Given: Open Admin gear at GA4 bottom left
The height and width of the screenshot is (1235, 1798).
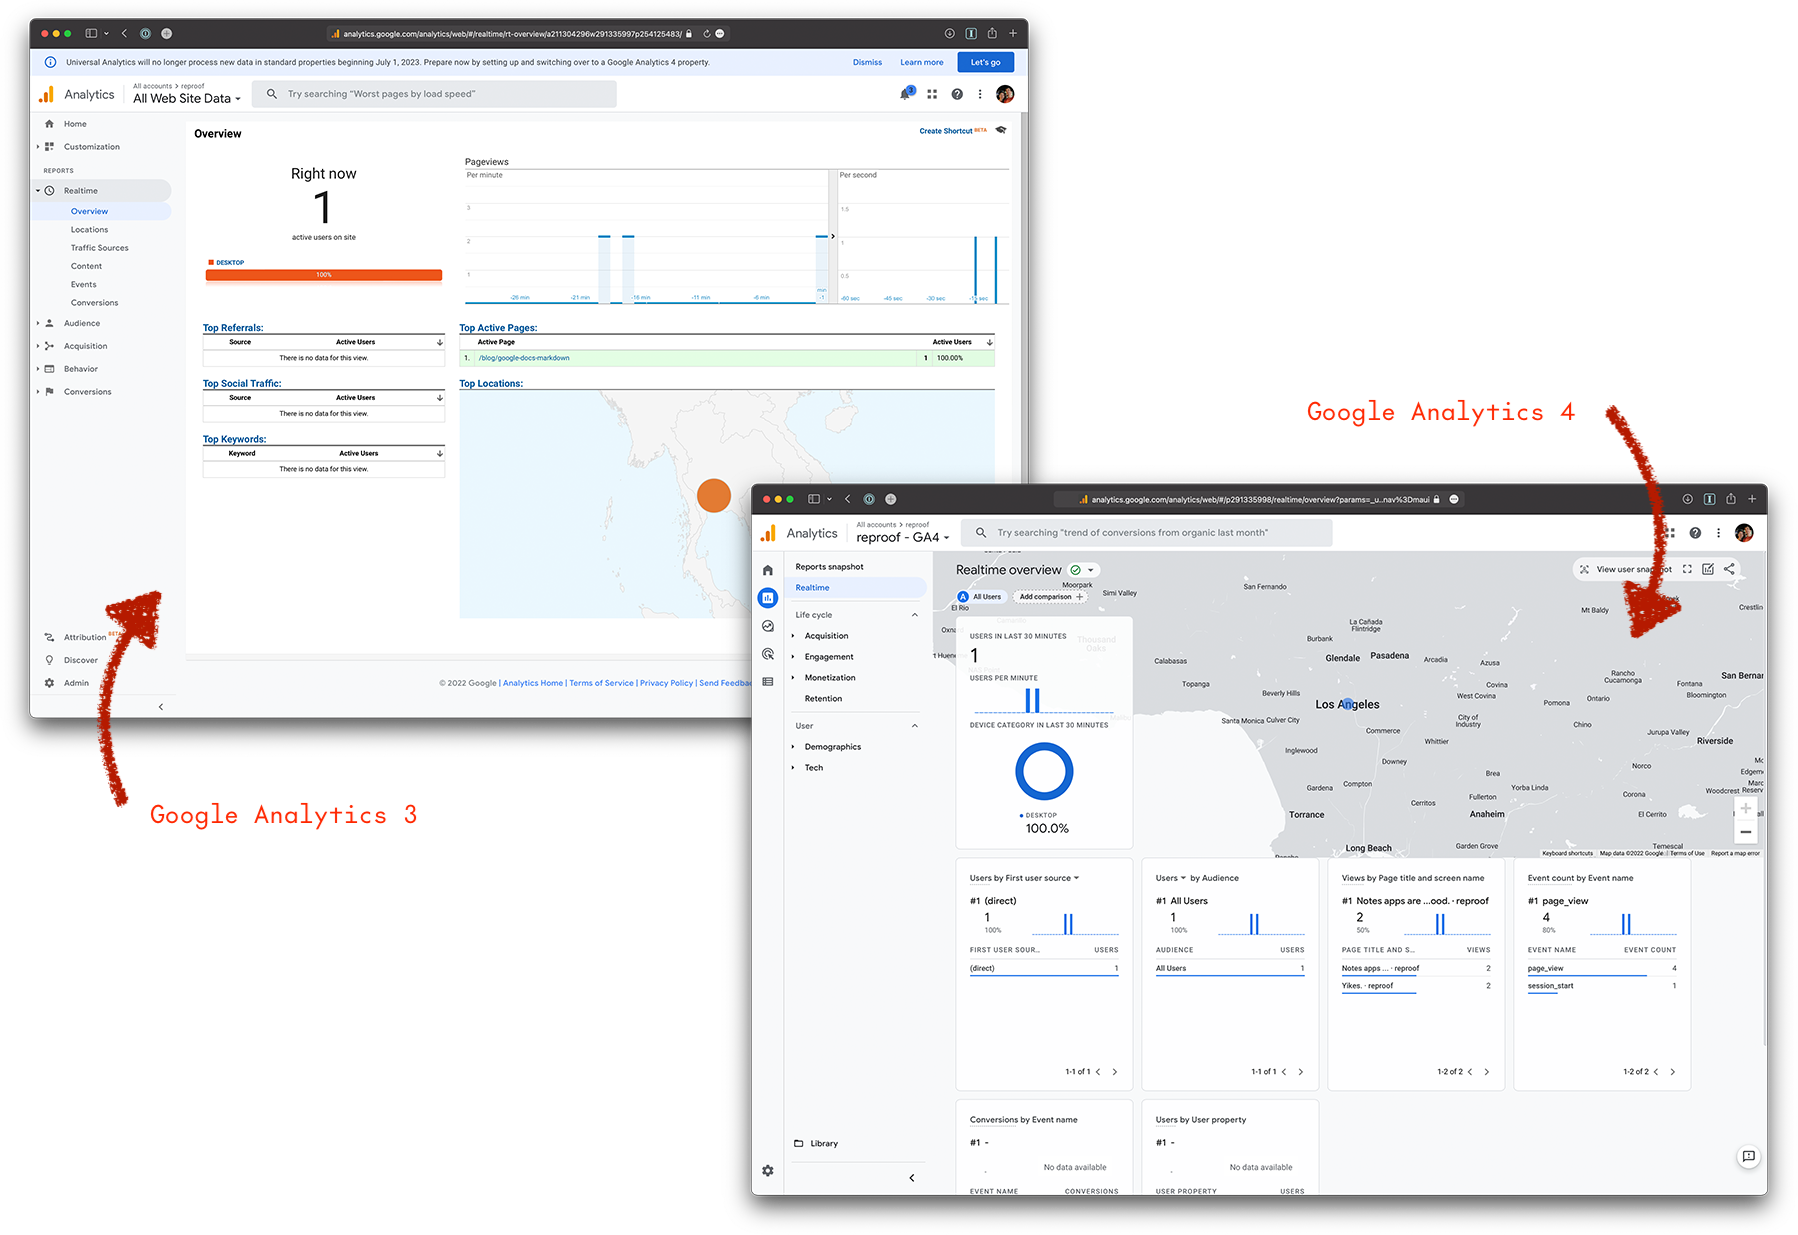Looking at the screenshot, I should click(x=768, y=1171).
